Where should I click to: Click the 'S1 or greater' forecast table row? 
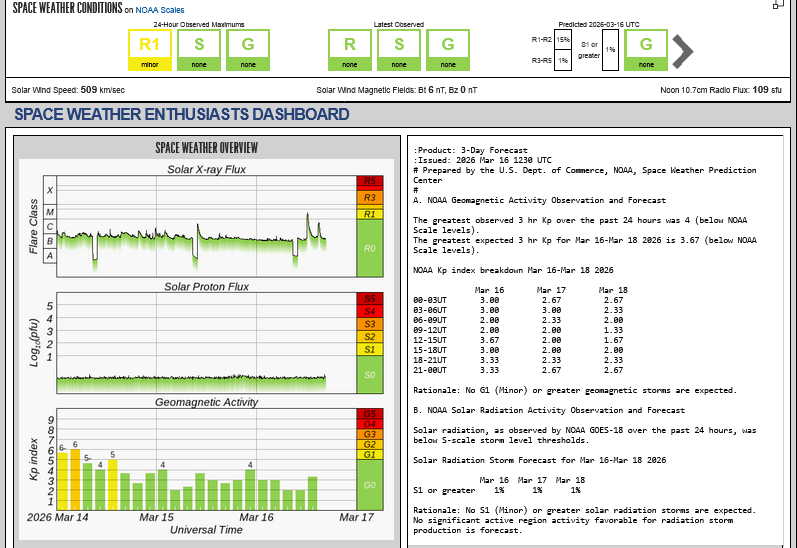tap(497, 490)
